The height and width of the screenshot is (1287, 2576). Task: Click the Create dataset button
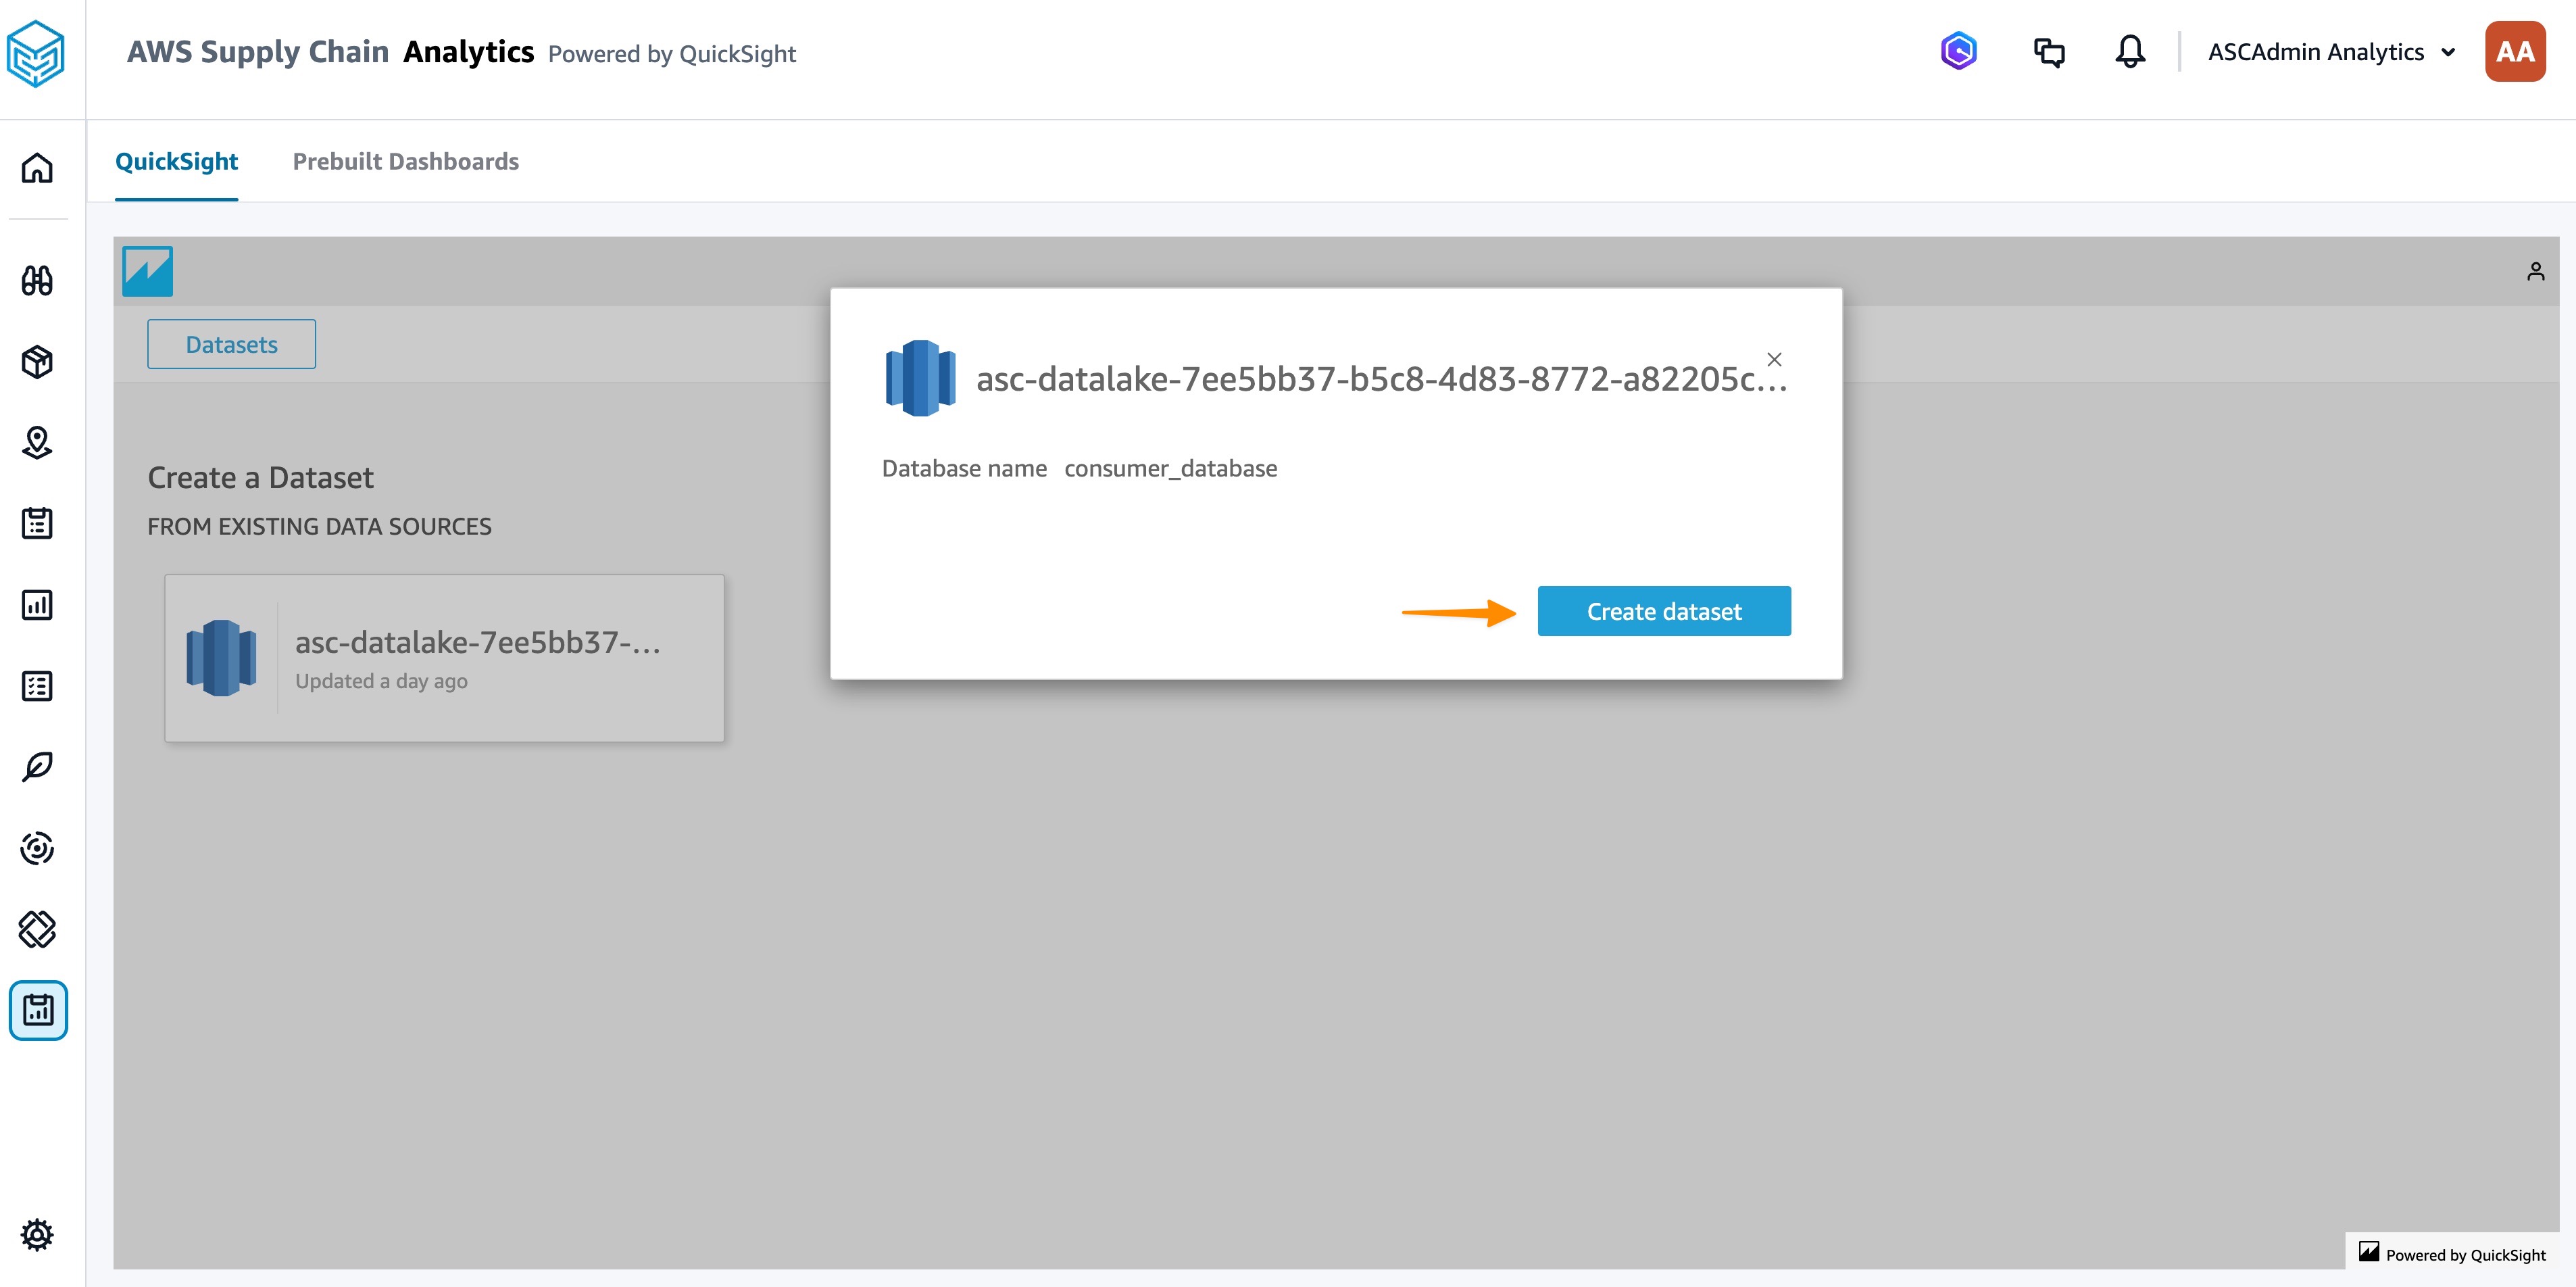pyautogui.click(x=1664, y=611)
